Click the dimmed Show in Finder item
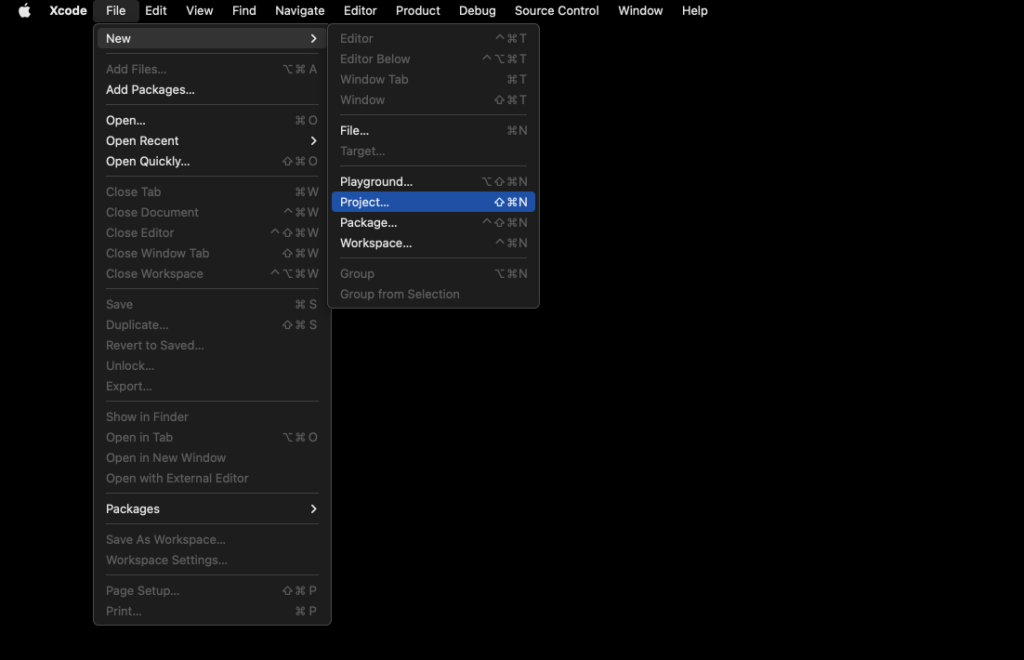This screenshot has height=660, width=1024. [x=212, y=416]
